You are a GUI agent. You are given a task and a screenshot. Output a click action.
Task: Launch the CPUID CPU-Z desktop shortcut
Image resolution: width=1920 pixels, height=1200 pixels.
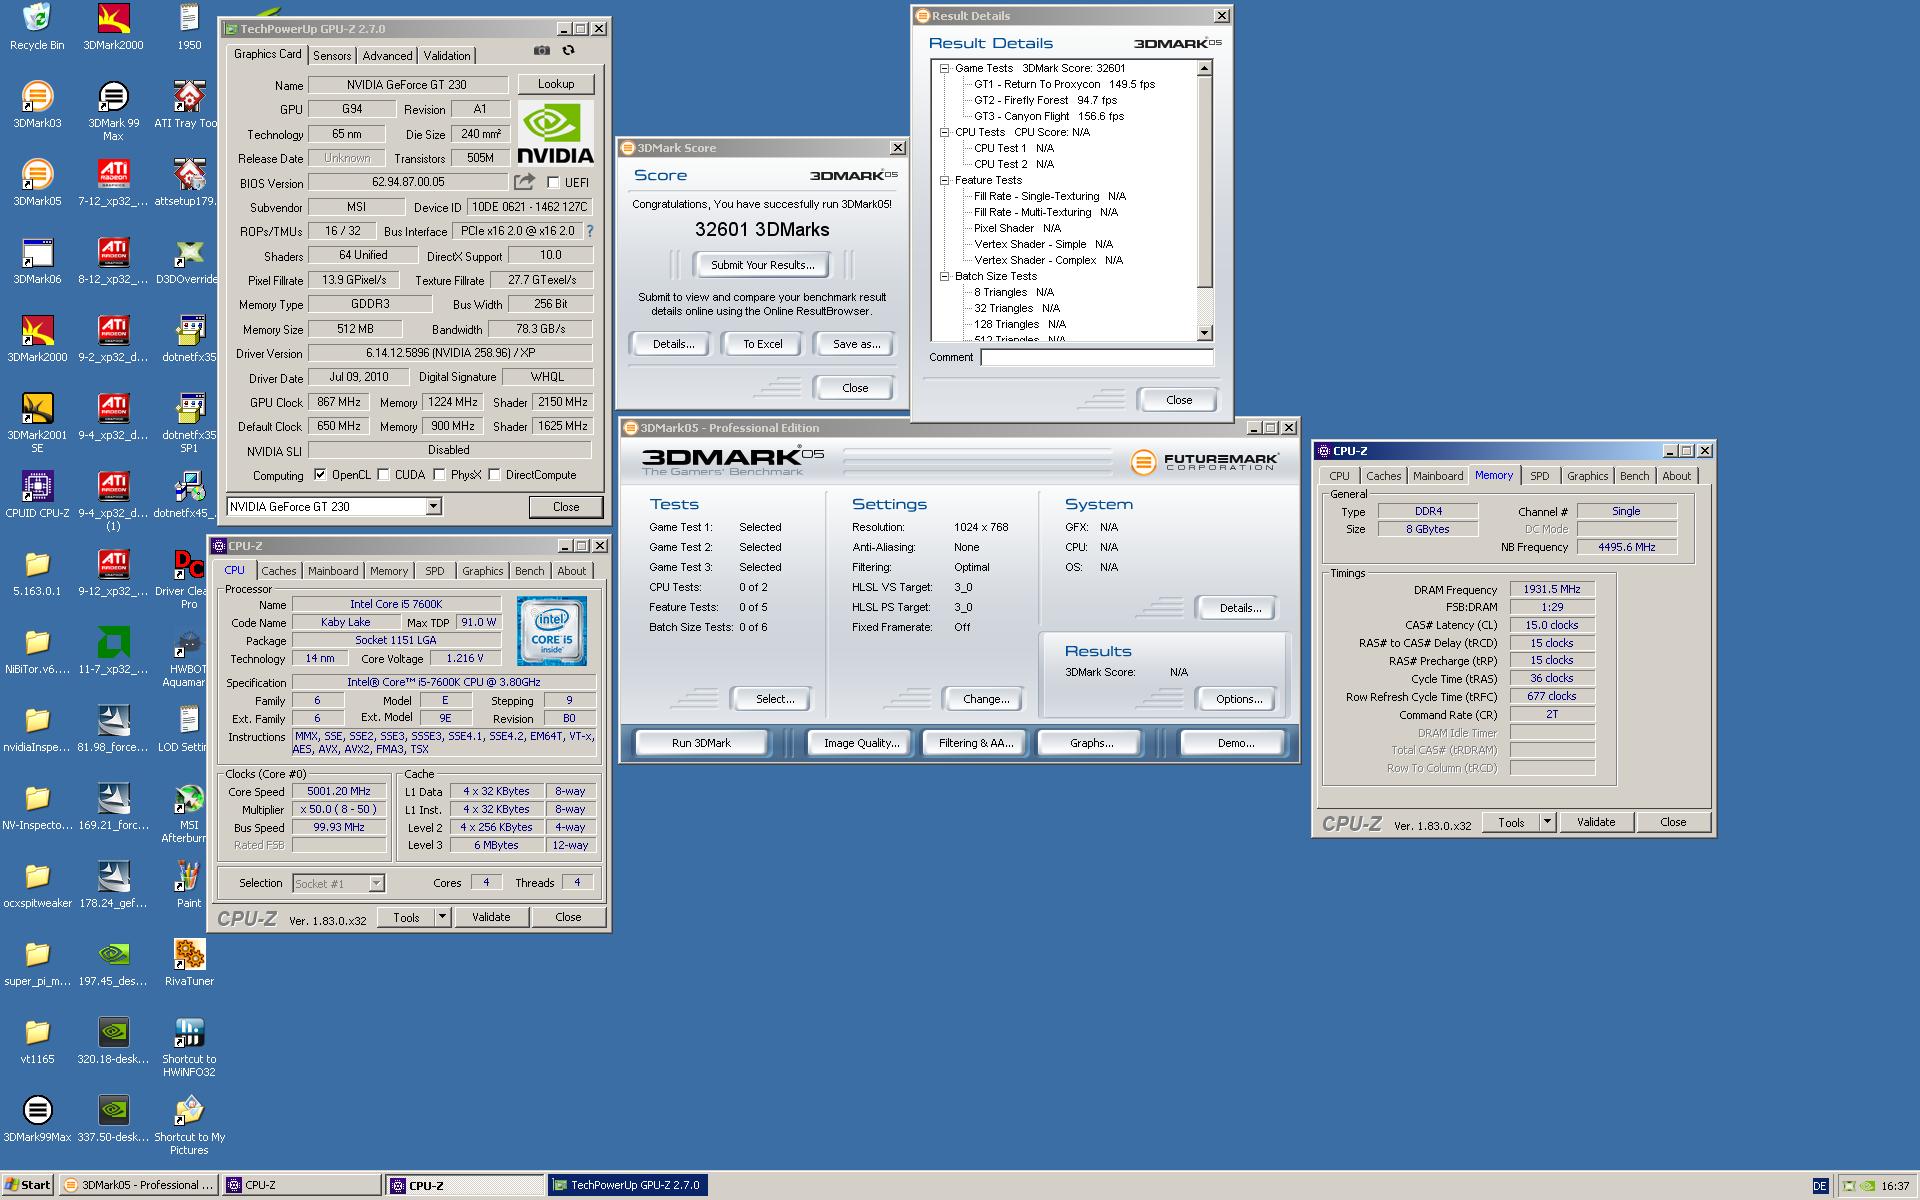(x=37, y=494)
